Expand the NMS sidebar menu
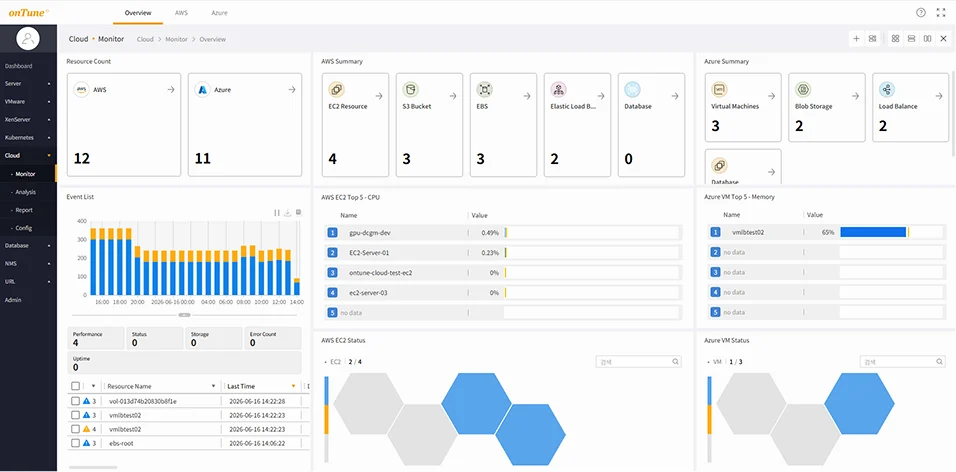Viewport: 956px width, 472px height. pos(28,263)
